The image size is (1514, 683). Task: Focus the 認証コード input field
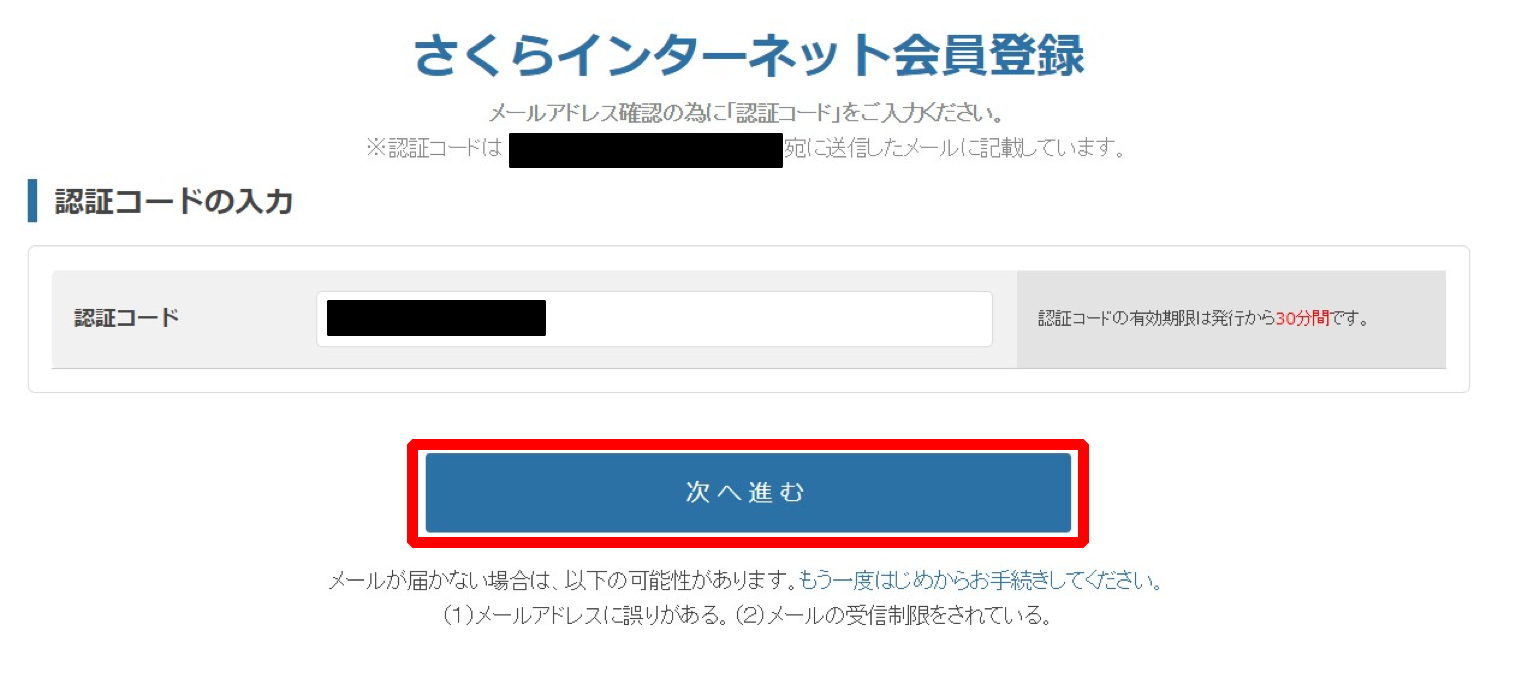654,319
